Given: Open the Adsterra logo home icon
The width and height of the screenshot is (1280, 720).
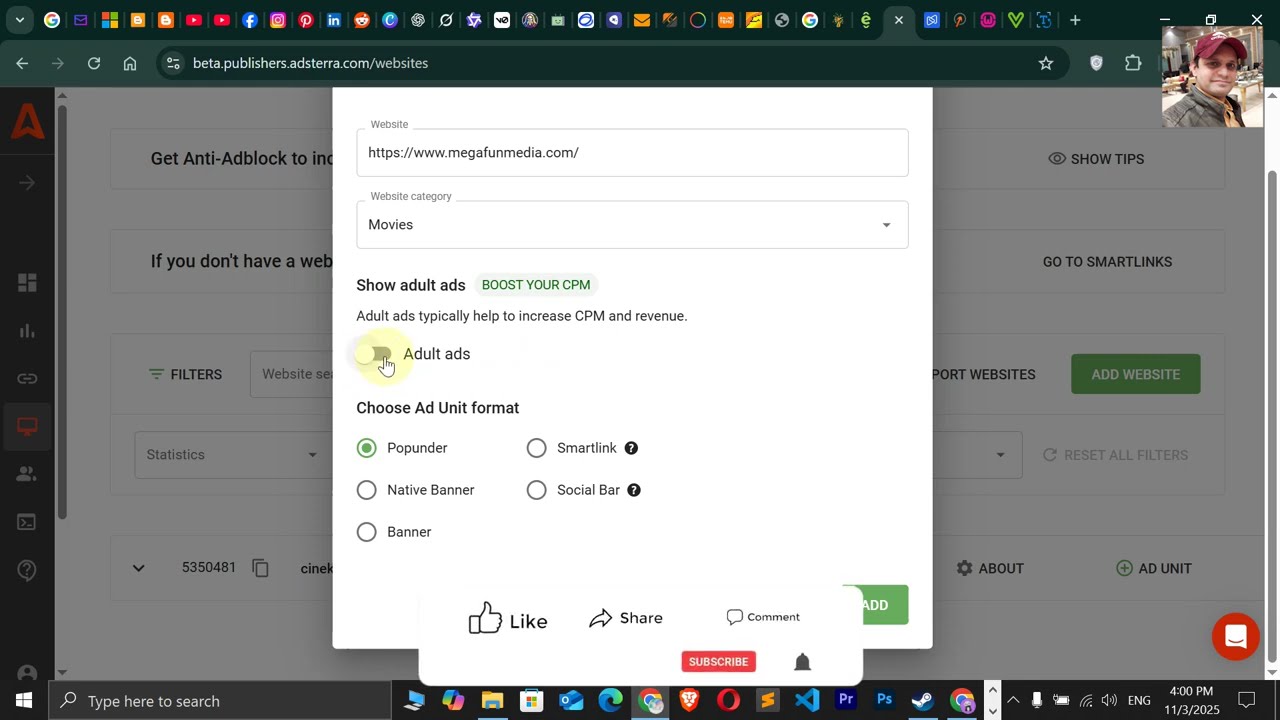Looking at the screenshot, I should click(x=27, y=122).
